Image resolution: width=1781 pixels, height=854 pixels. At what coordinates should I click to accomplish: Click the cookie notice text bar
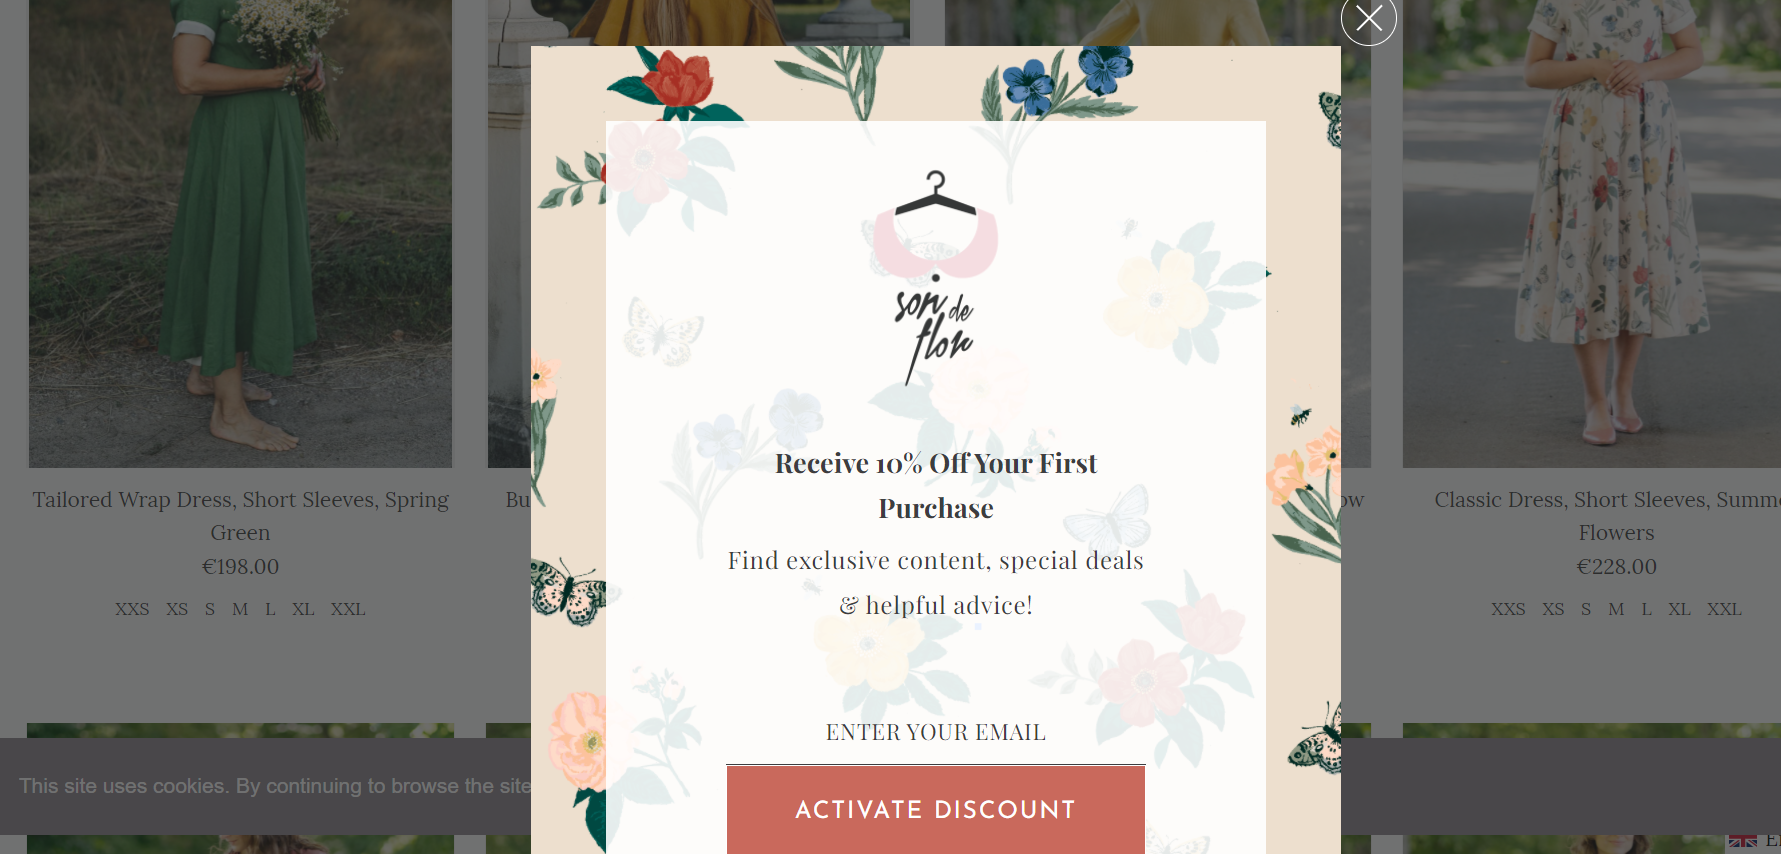[275, 786]
